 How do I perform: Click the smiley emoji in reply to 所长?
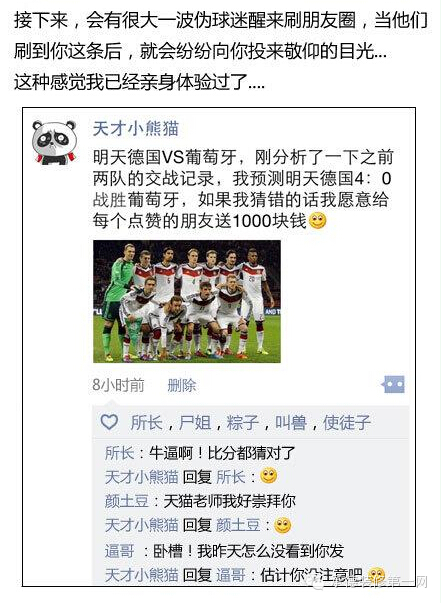point(268,476)
